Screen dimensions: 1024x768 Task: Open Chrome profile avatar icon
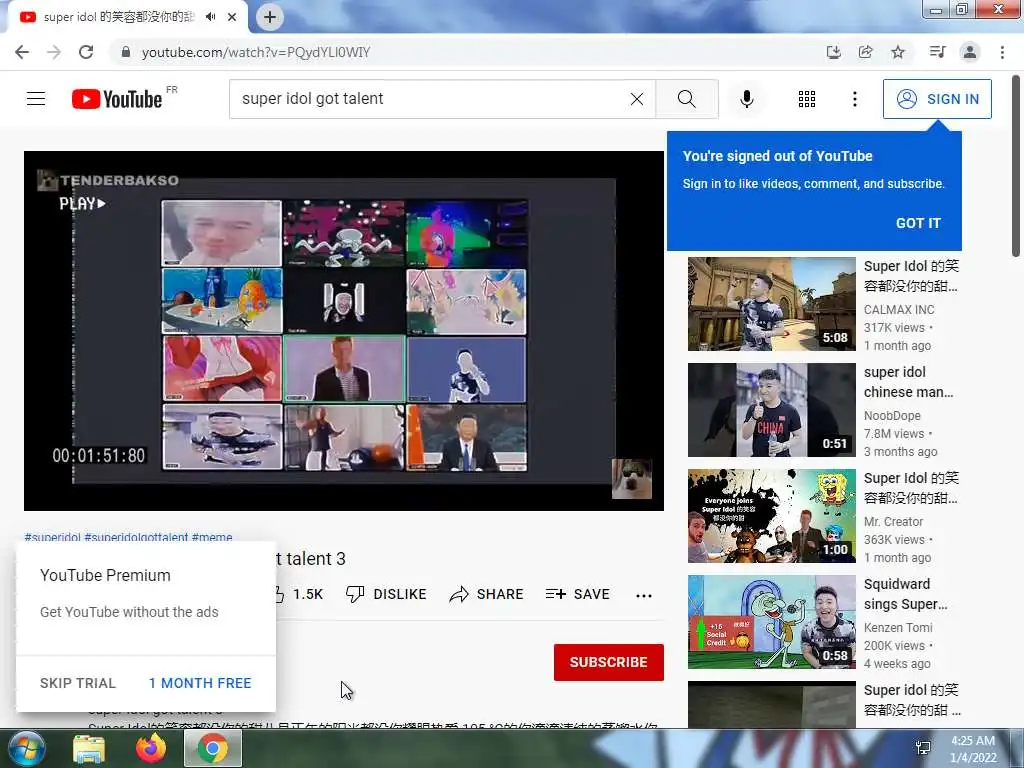[970, 52]
